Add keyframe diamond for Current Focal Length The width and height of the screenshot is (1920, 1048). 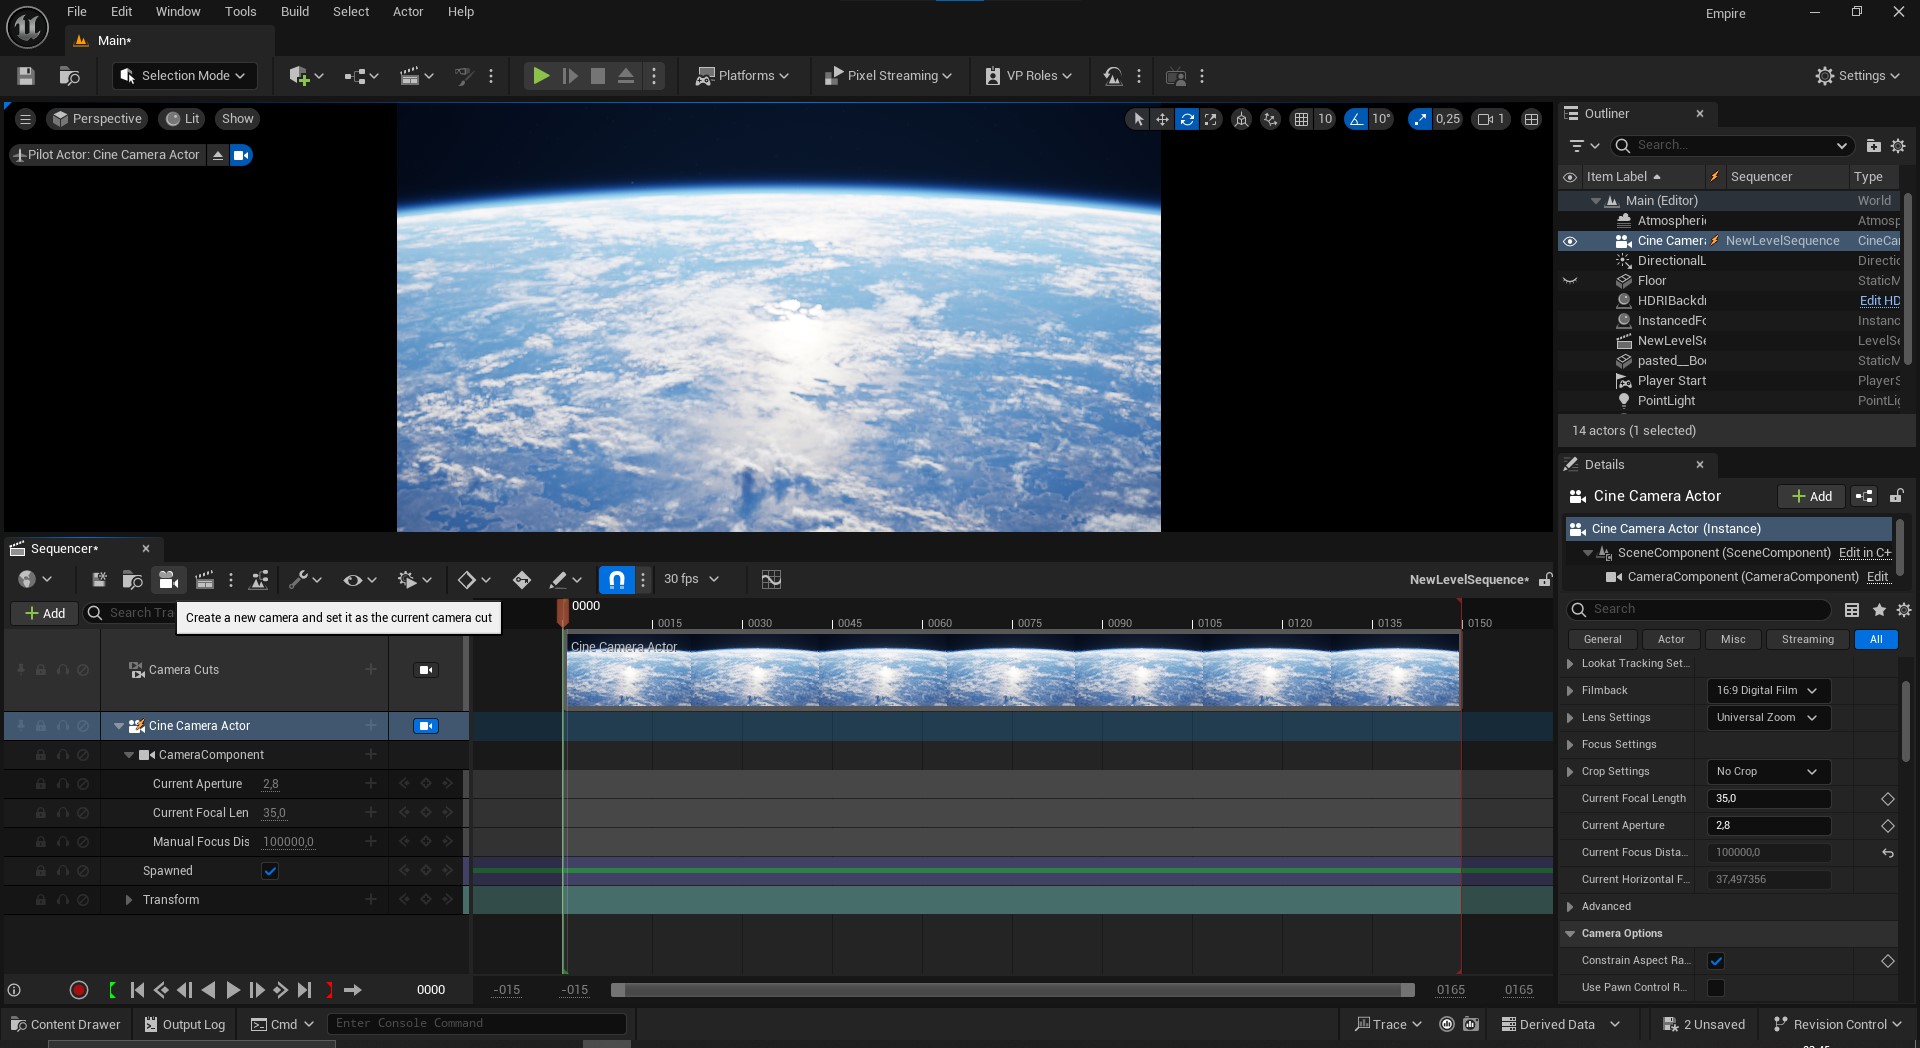pos(1888,799)
